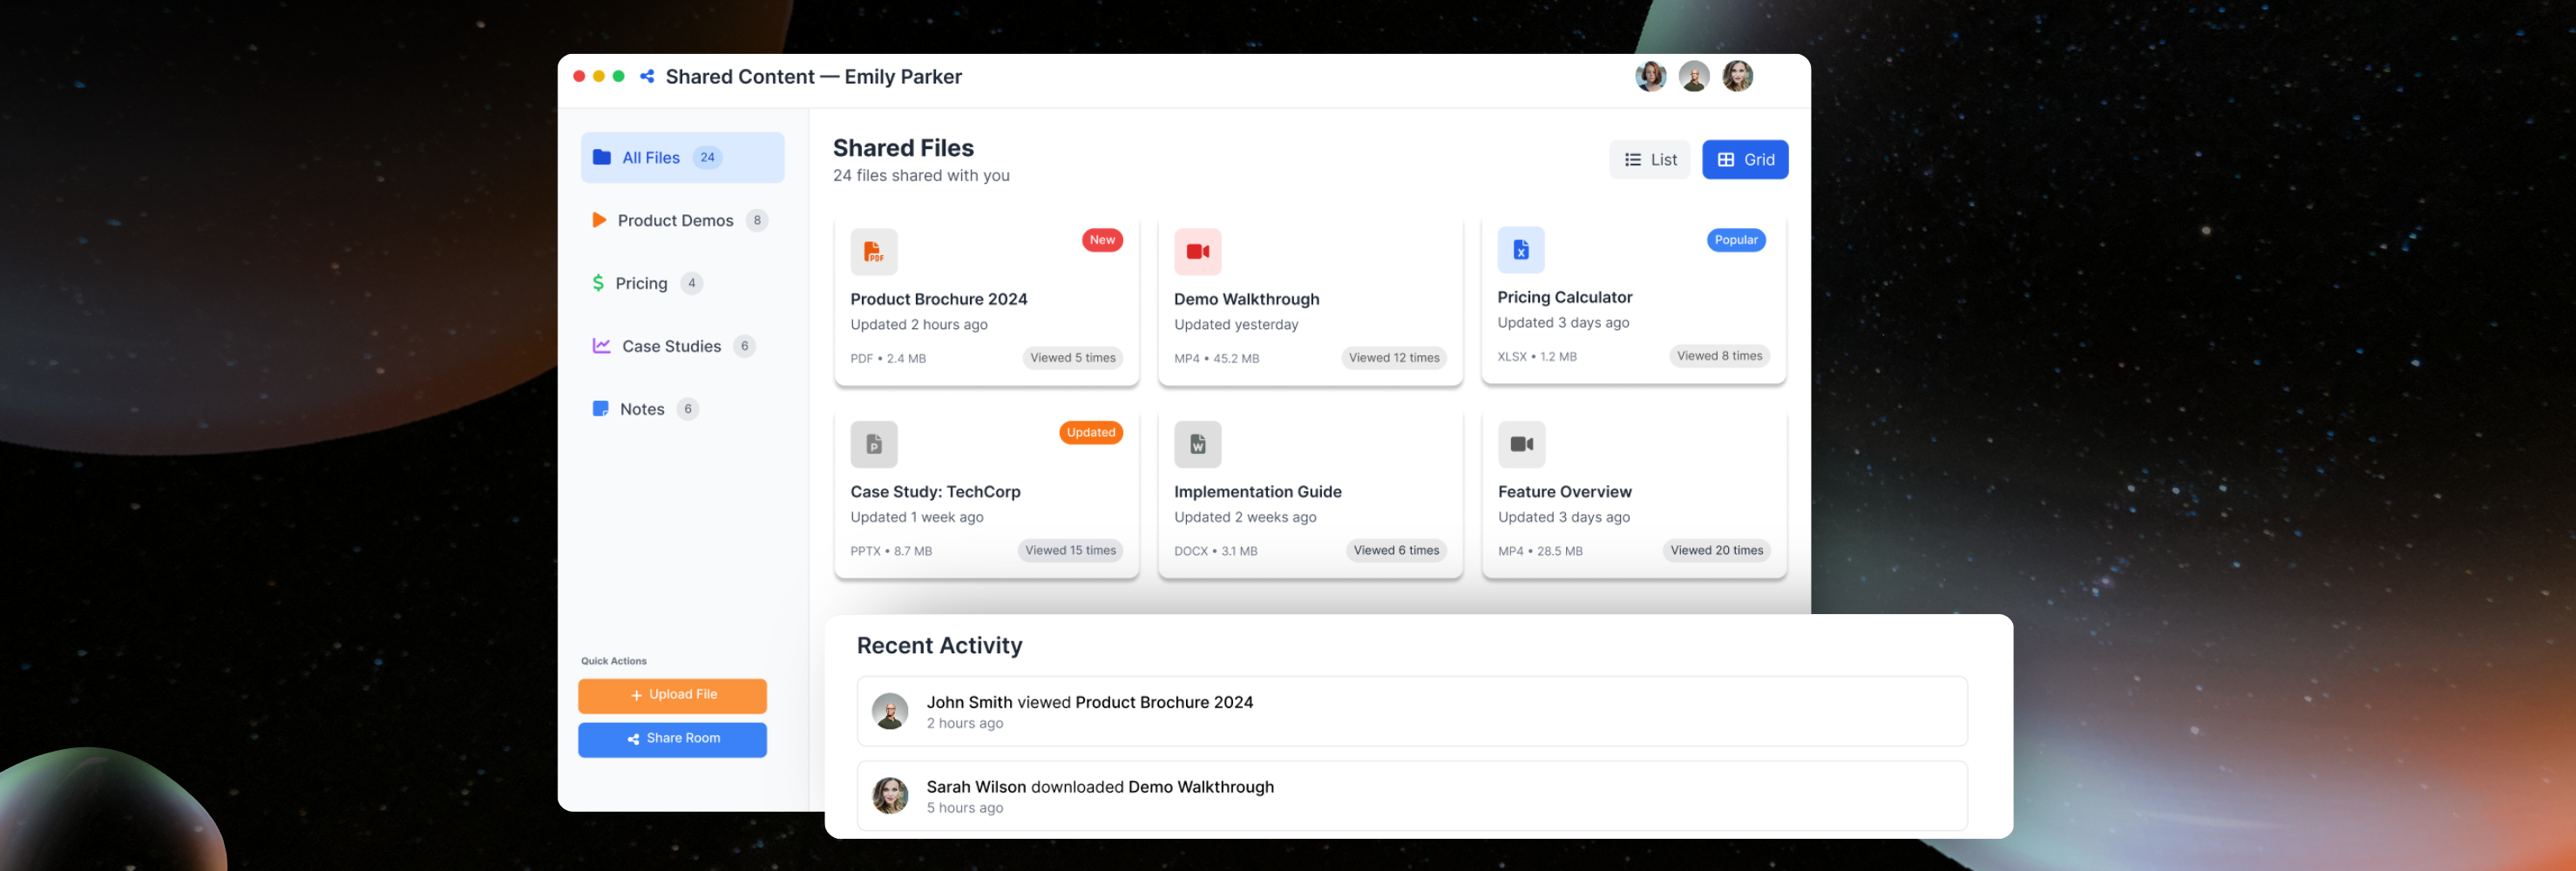
Task: Click the MP4 • 28.5 MB file info
Action: [x=1539, y=551]
